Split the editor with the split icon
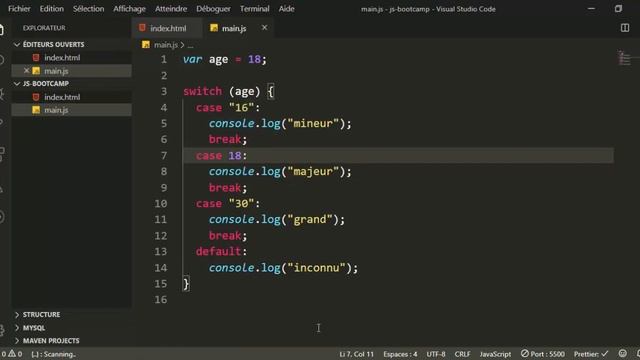The height and width of the screenshot is (360, 640). [x=625, y=28]
